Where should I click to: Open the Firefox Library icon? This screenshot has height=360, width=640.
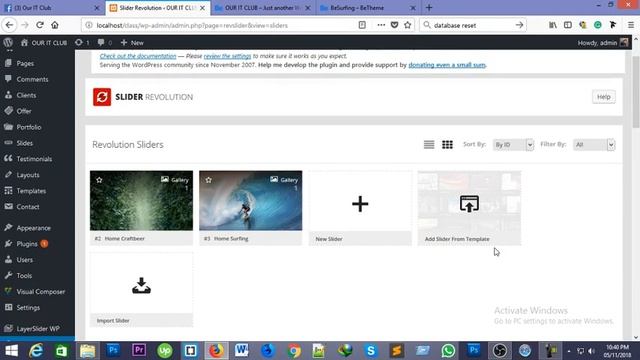pos(553,25)
